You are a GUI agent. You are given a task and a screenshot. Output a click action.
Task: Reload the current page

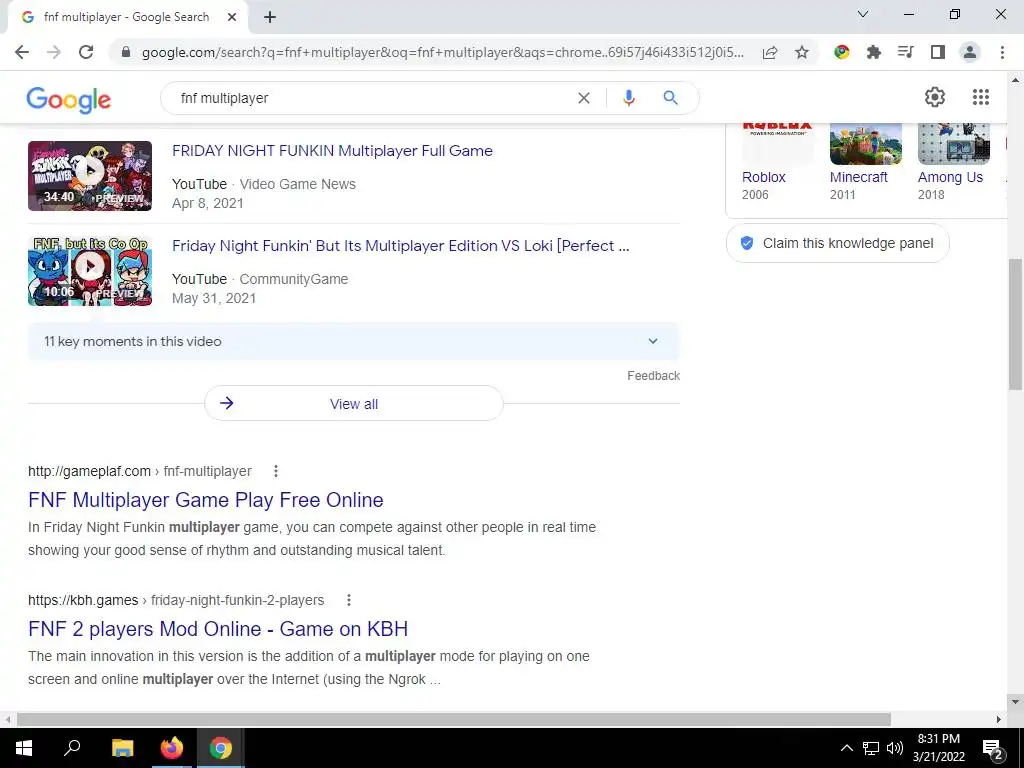click(x=86, y=52)
